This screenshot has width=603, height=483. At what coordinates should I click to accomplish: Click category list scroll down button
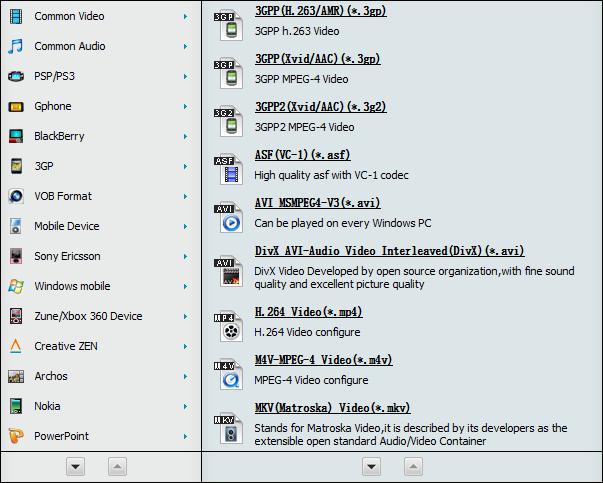75,467
